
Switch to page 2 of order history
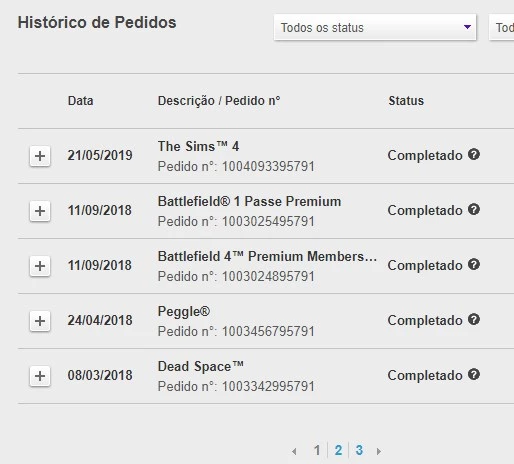(338, 450)
